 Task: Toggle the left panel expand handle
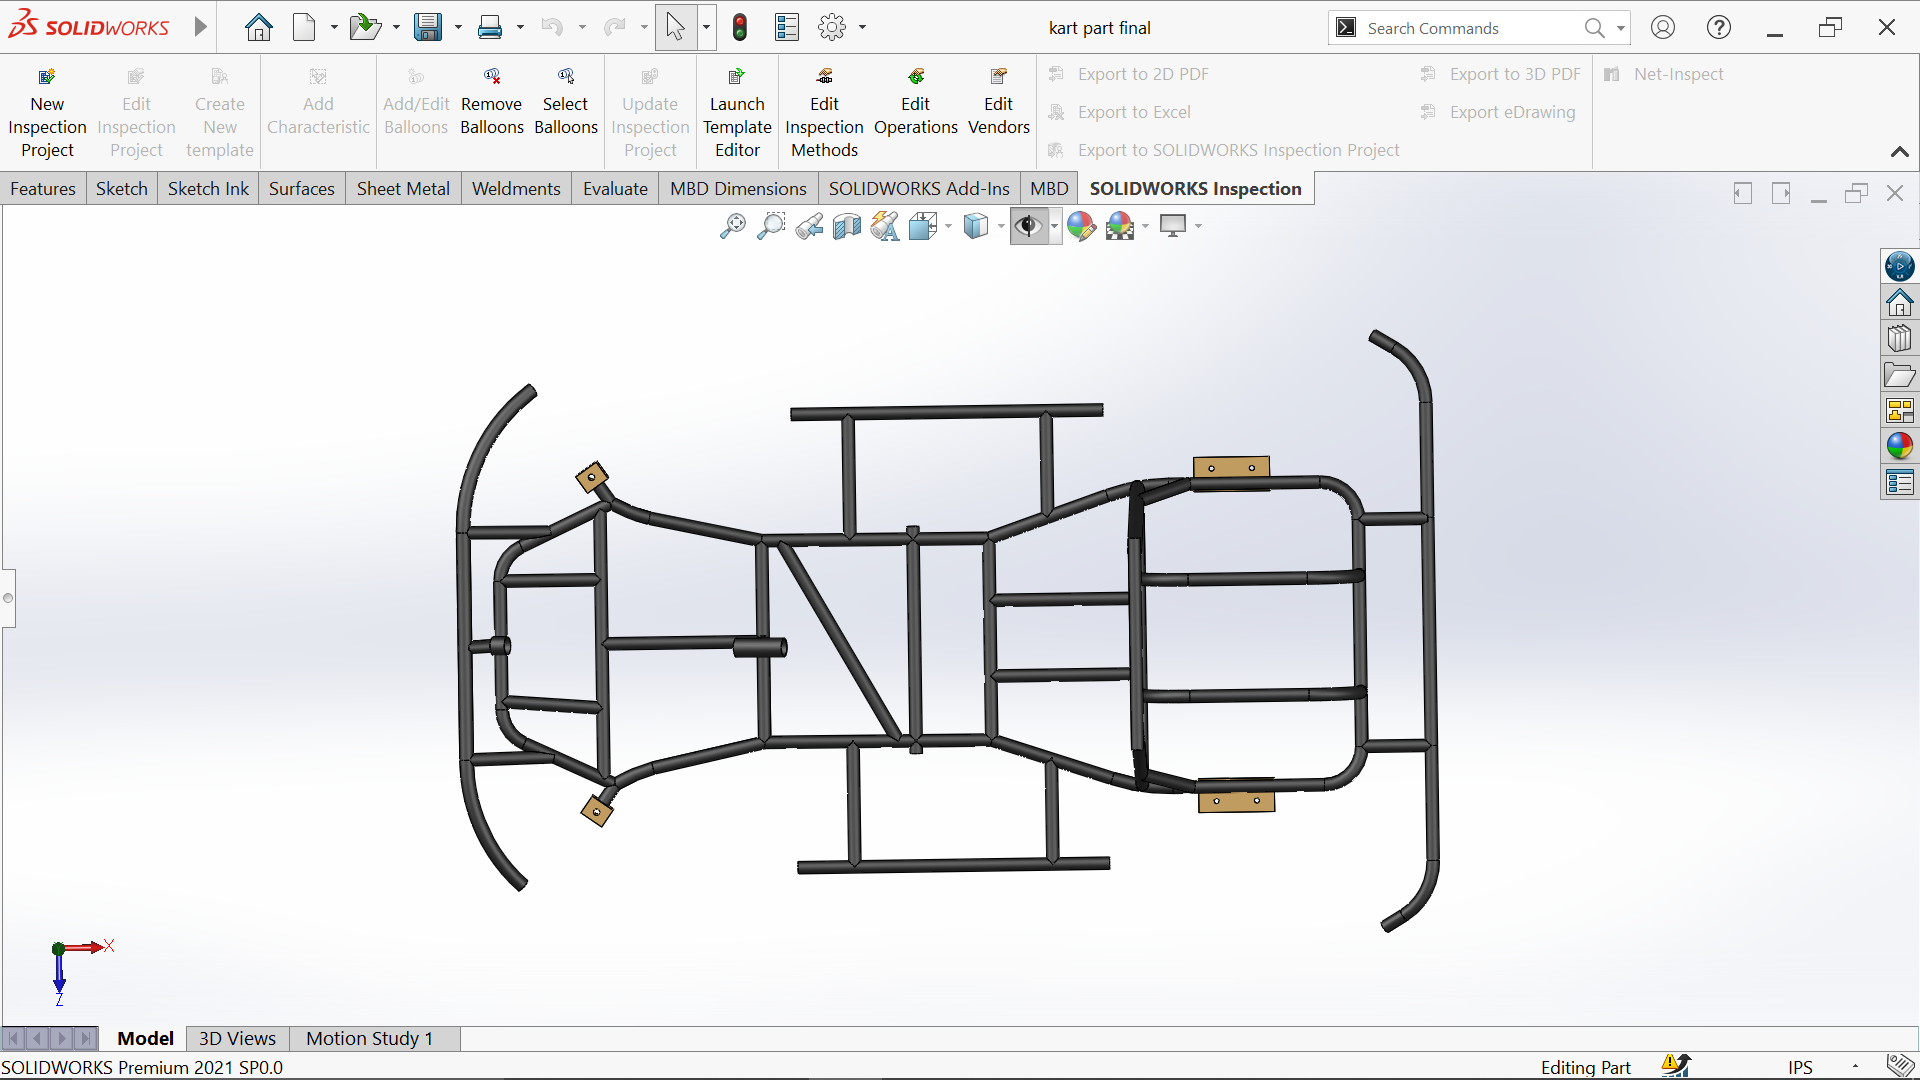(x=8, y=598)
